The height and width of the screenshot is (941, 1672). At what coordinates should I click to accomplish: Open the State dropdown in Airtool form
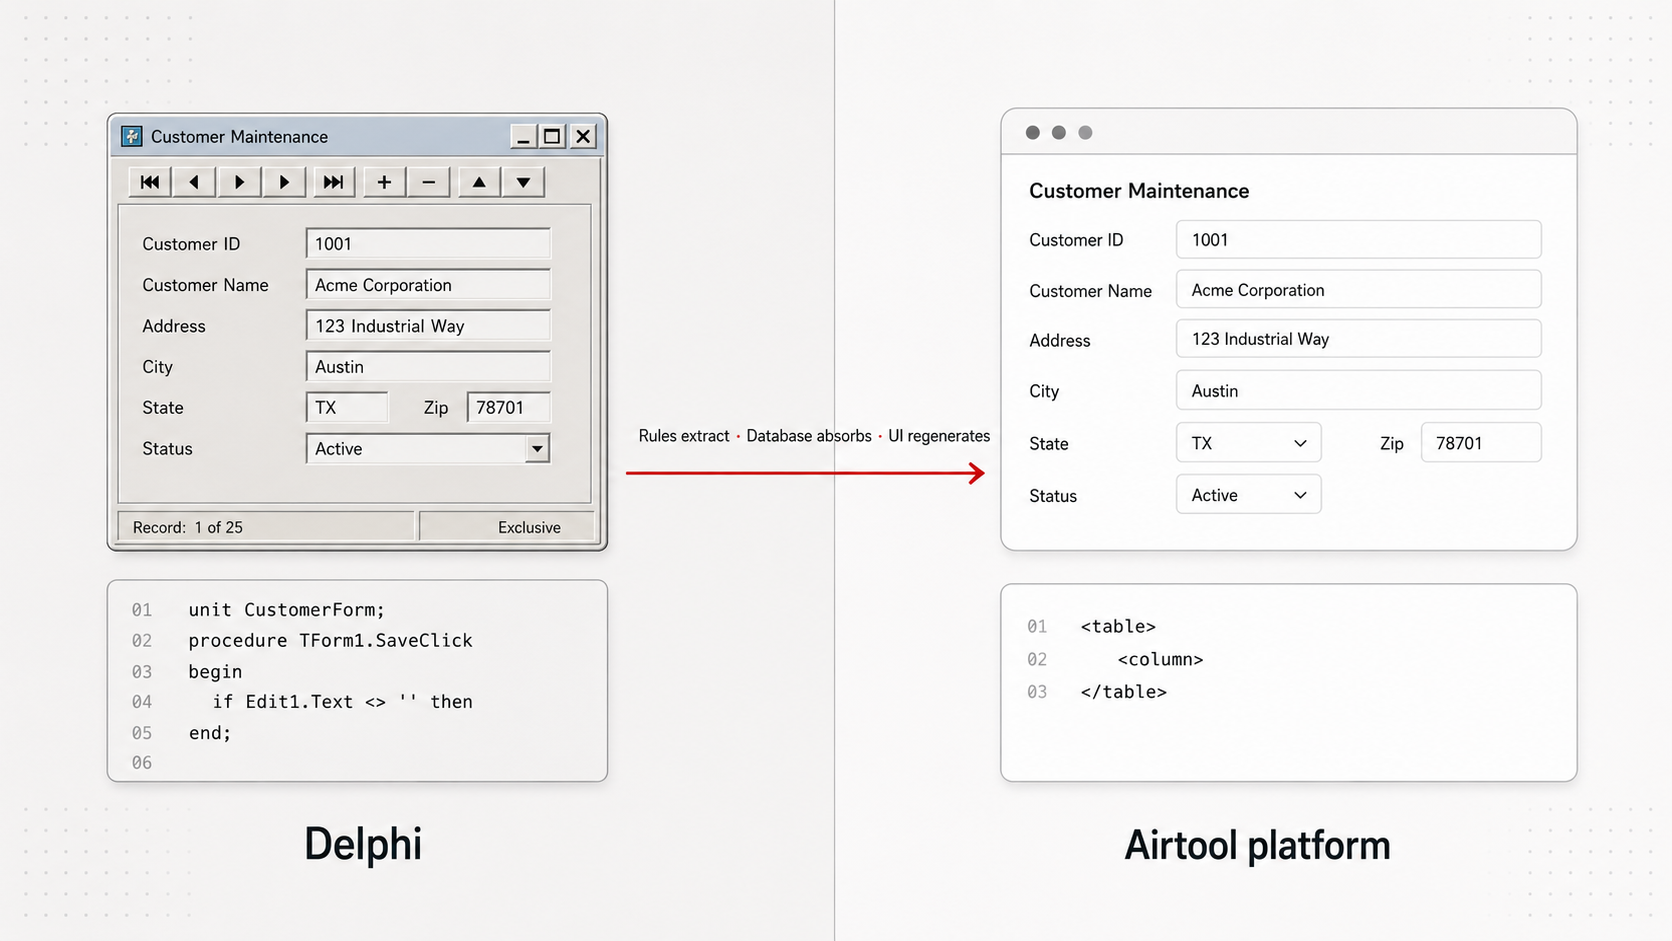coord(1248,443)
